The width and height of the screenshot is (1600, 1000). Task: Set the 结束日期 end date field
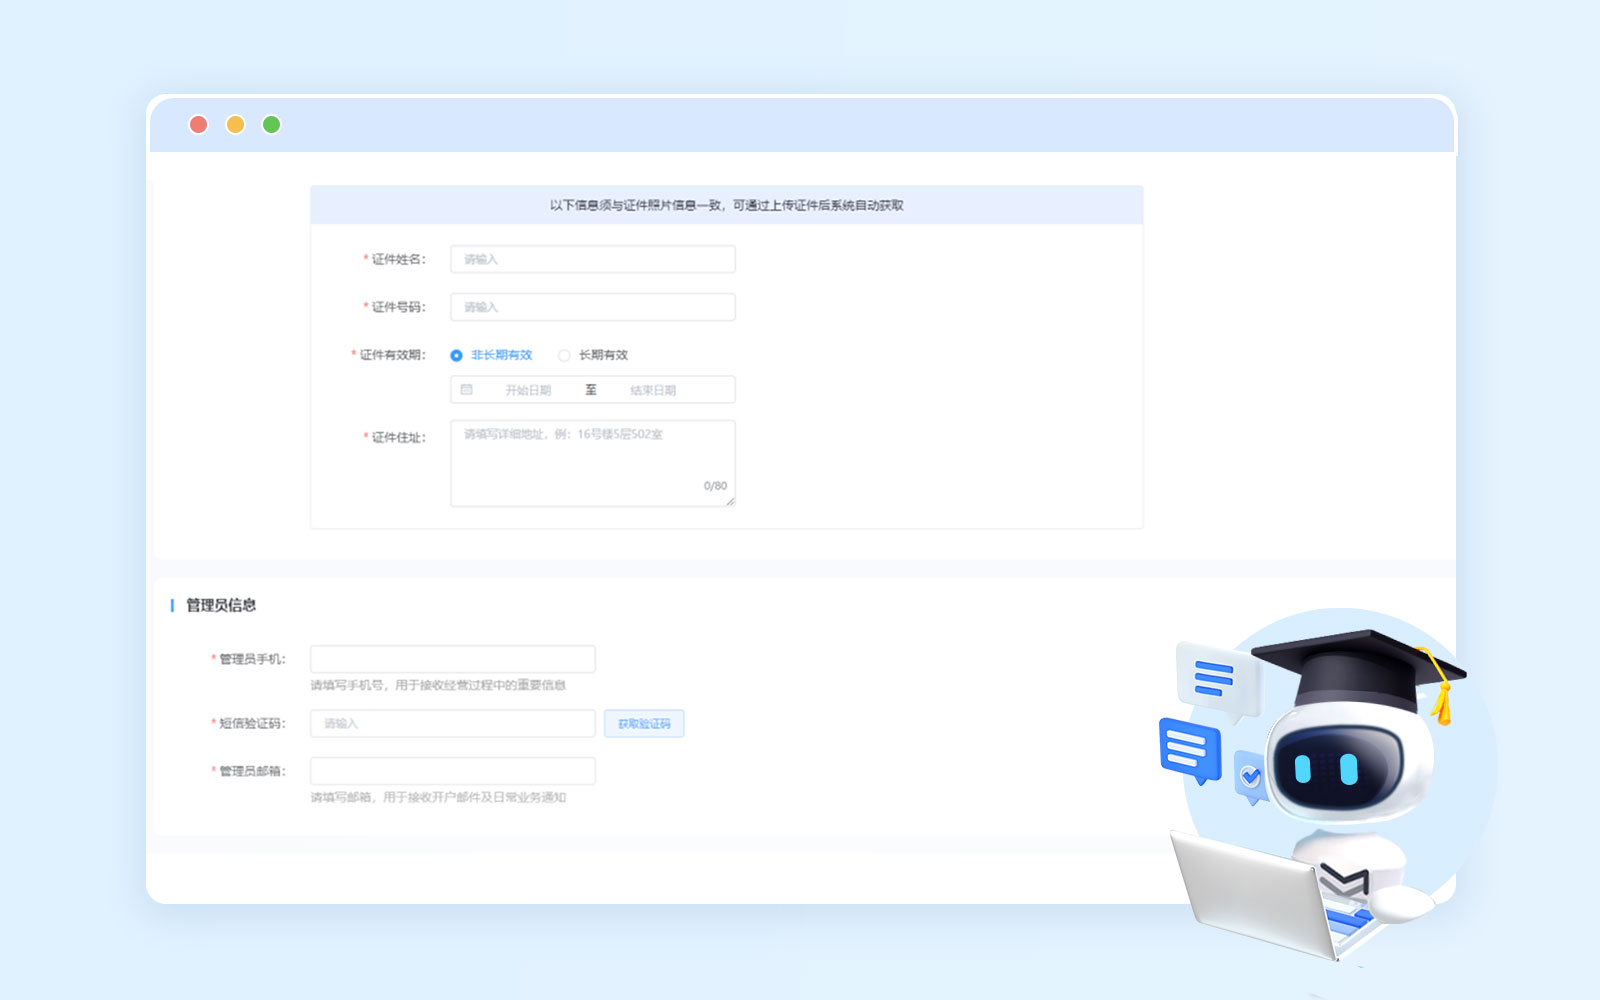[x=653, y=390]
